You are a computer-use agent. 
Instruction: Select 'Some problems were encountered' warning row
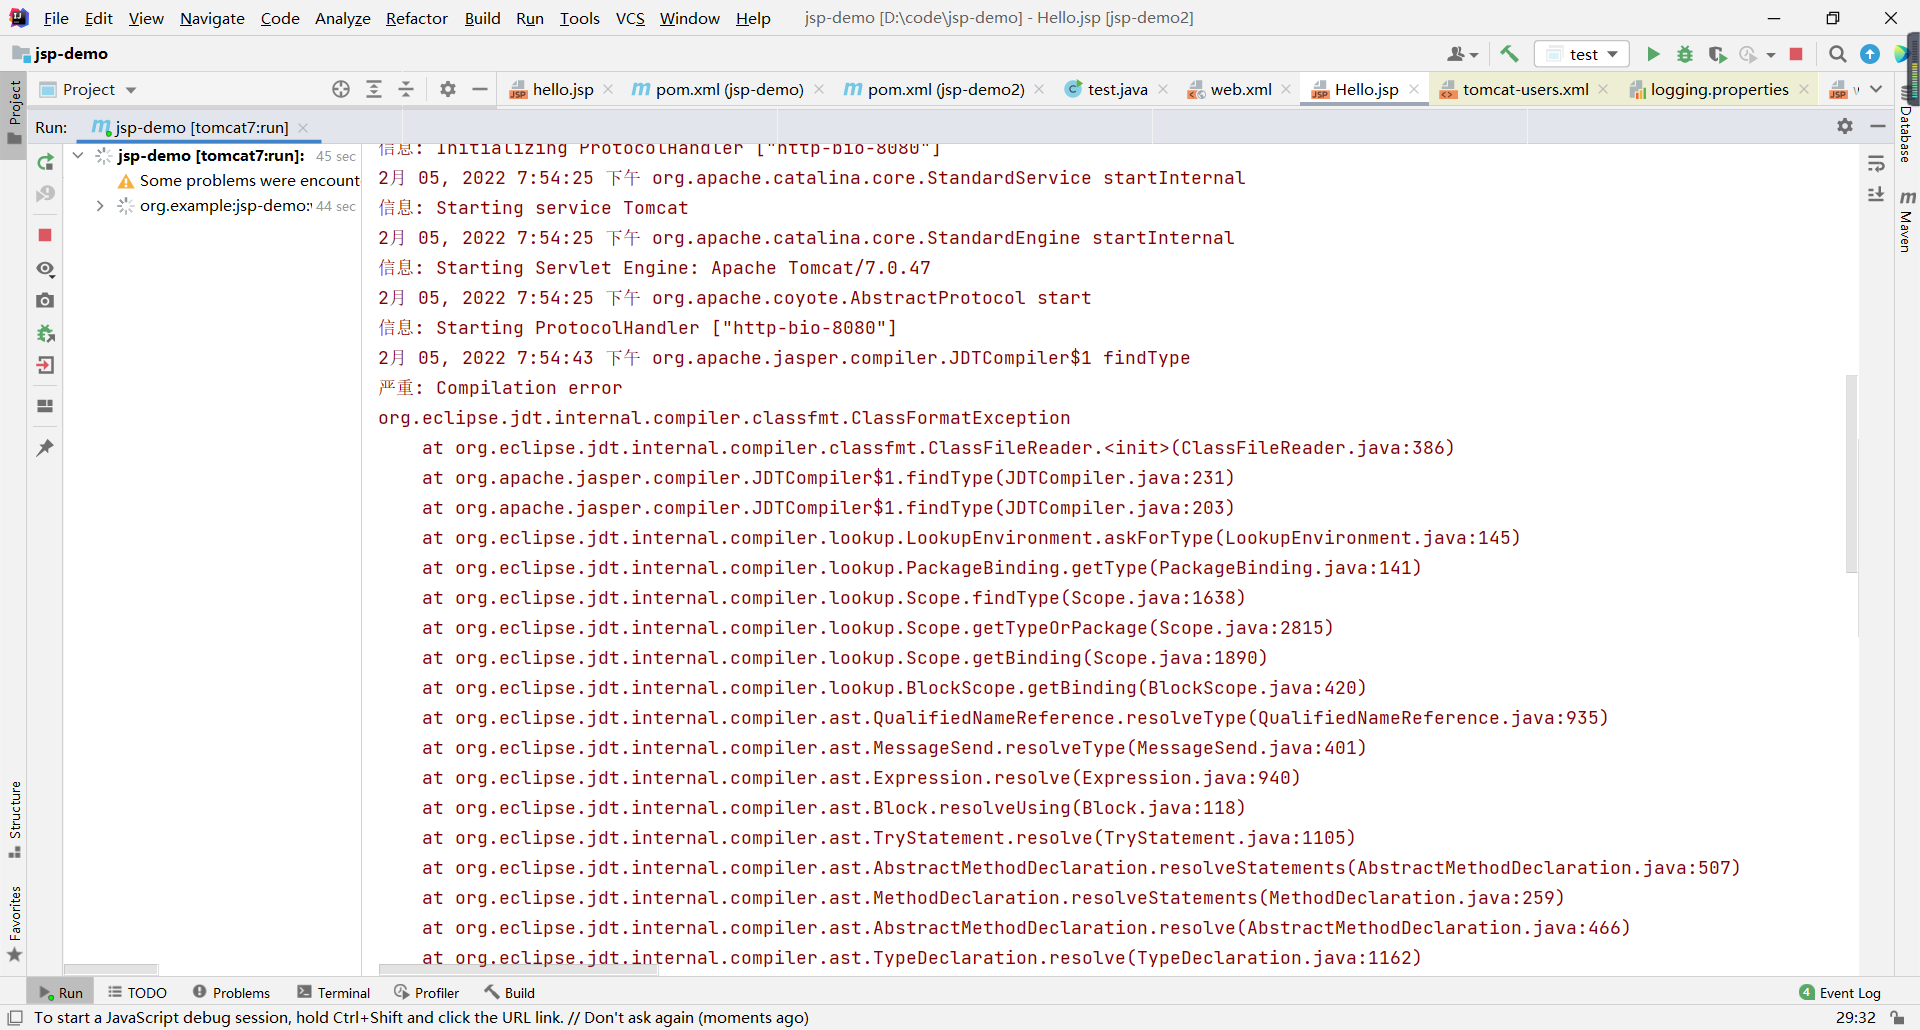click(x=238, y=181)
